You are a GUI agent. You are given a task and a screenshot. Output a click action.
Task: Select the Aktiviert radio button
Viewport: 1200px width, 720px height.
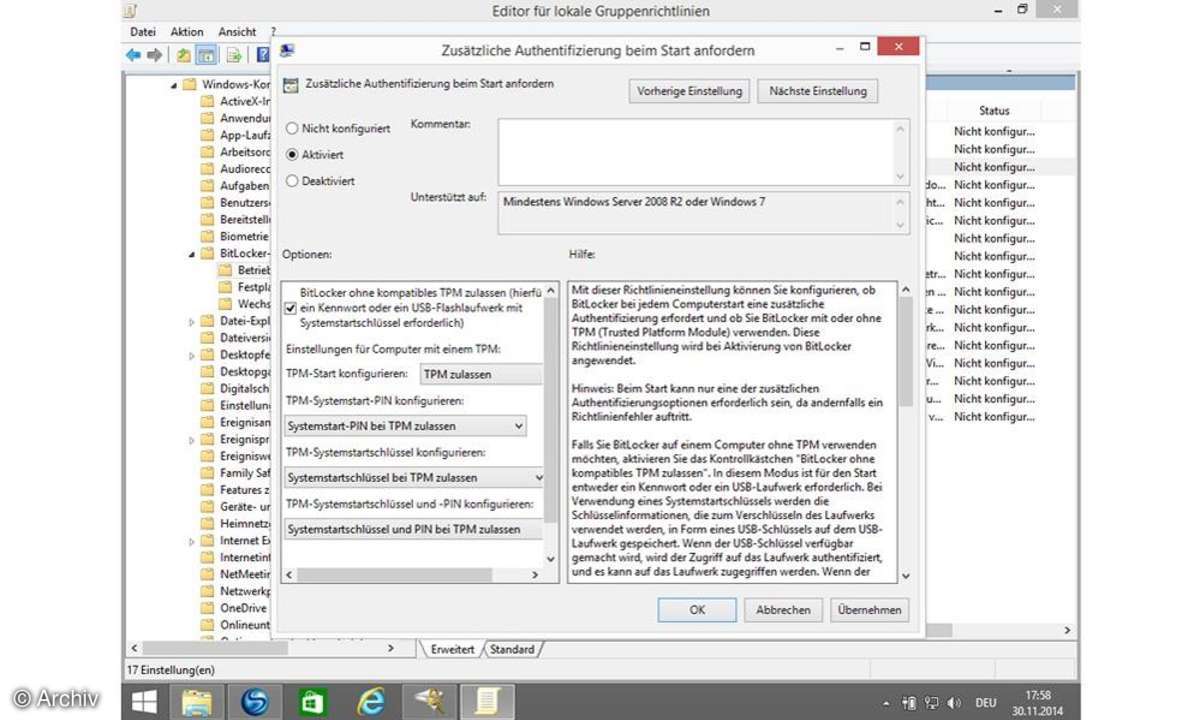point(292,155)
